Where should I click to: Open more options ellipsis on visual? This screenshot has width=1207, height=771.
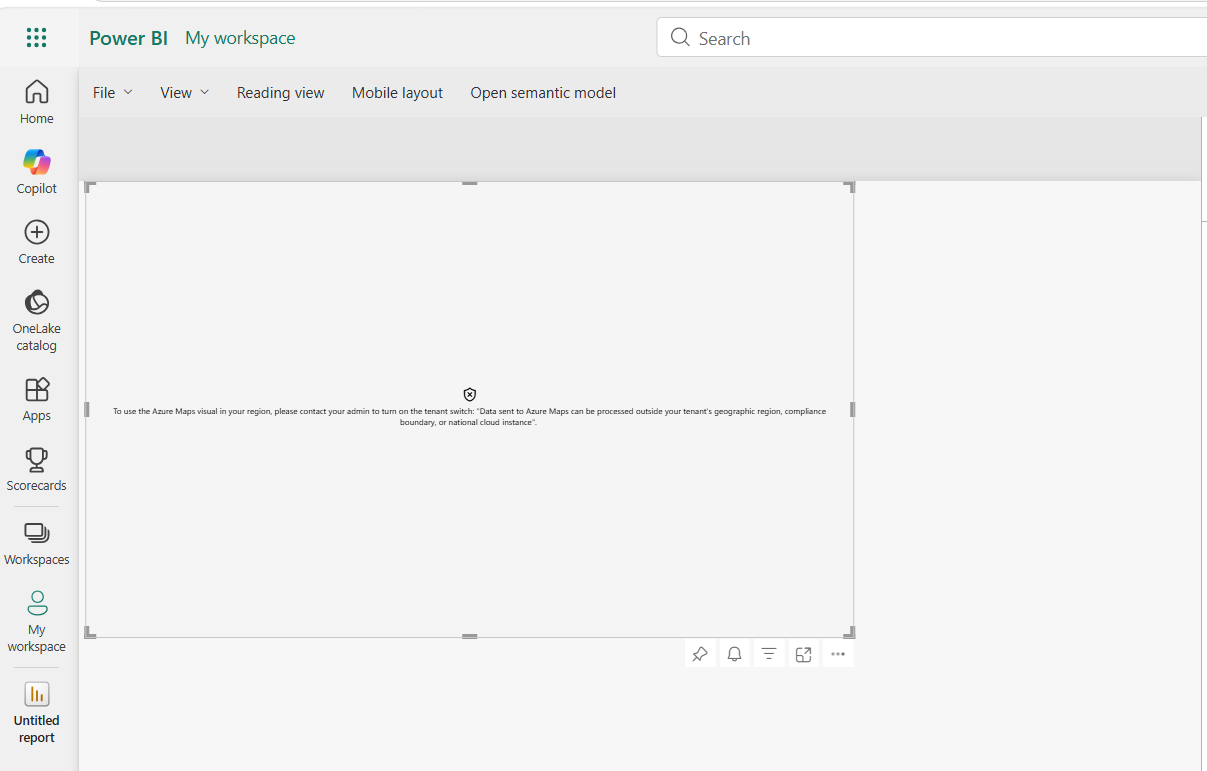tap(838, 654)
